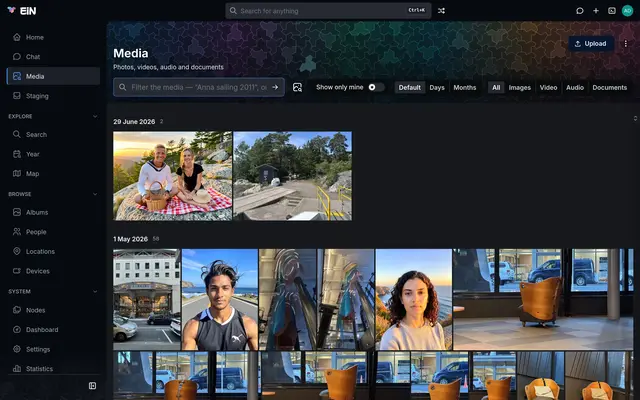
Task: Open Locations in the sidebar
Action: coord(53,251)
